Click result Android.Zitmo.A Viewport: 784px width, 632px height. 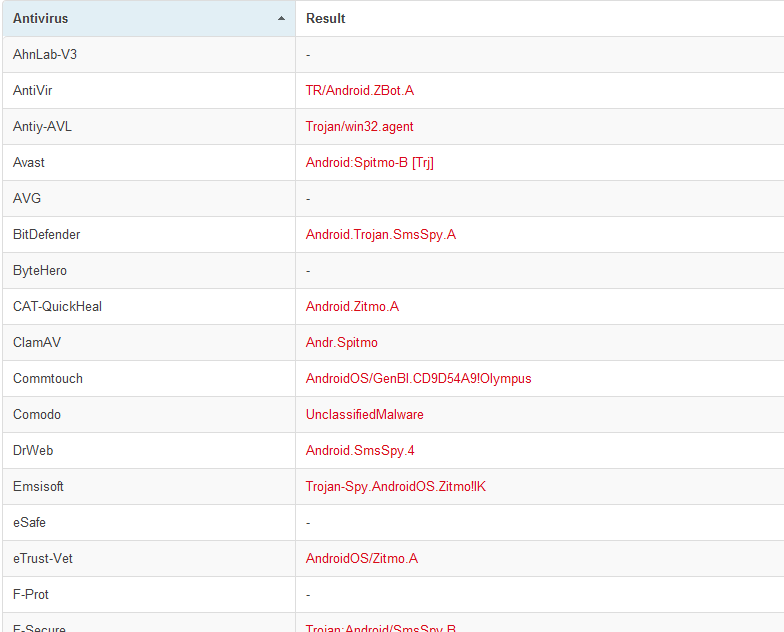[352, 306]
